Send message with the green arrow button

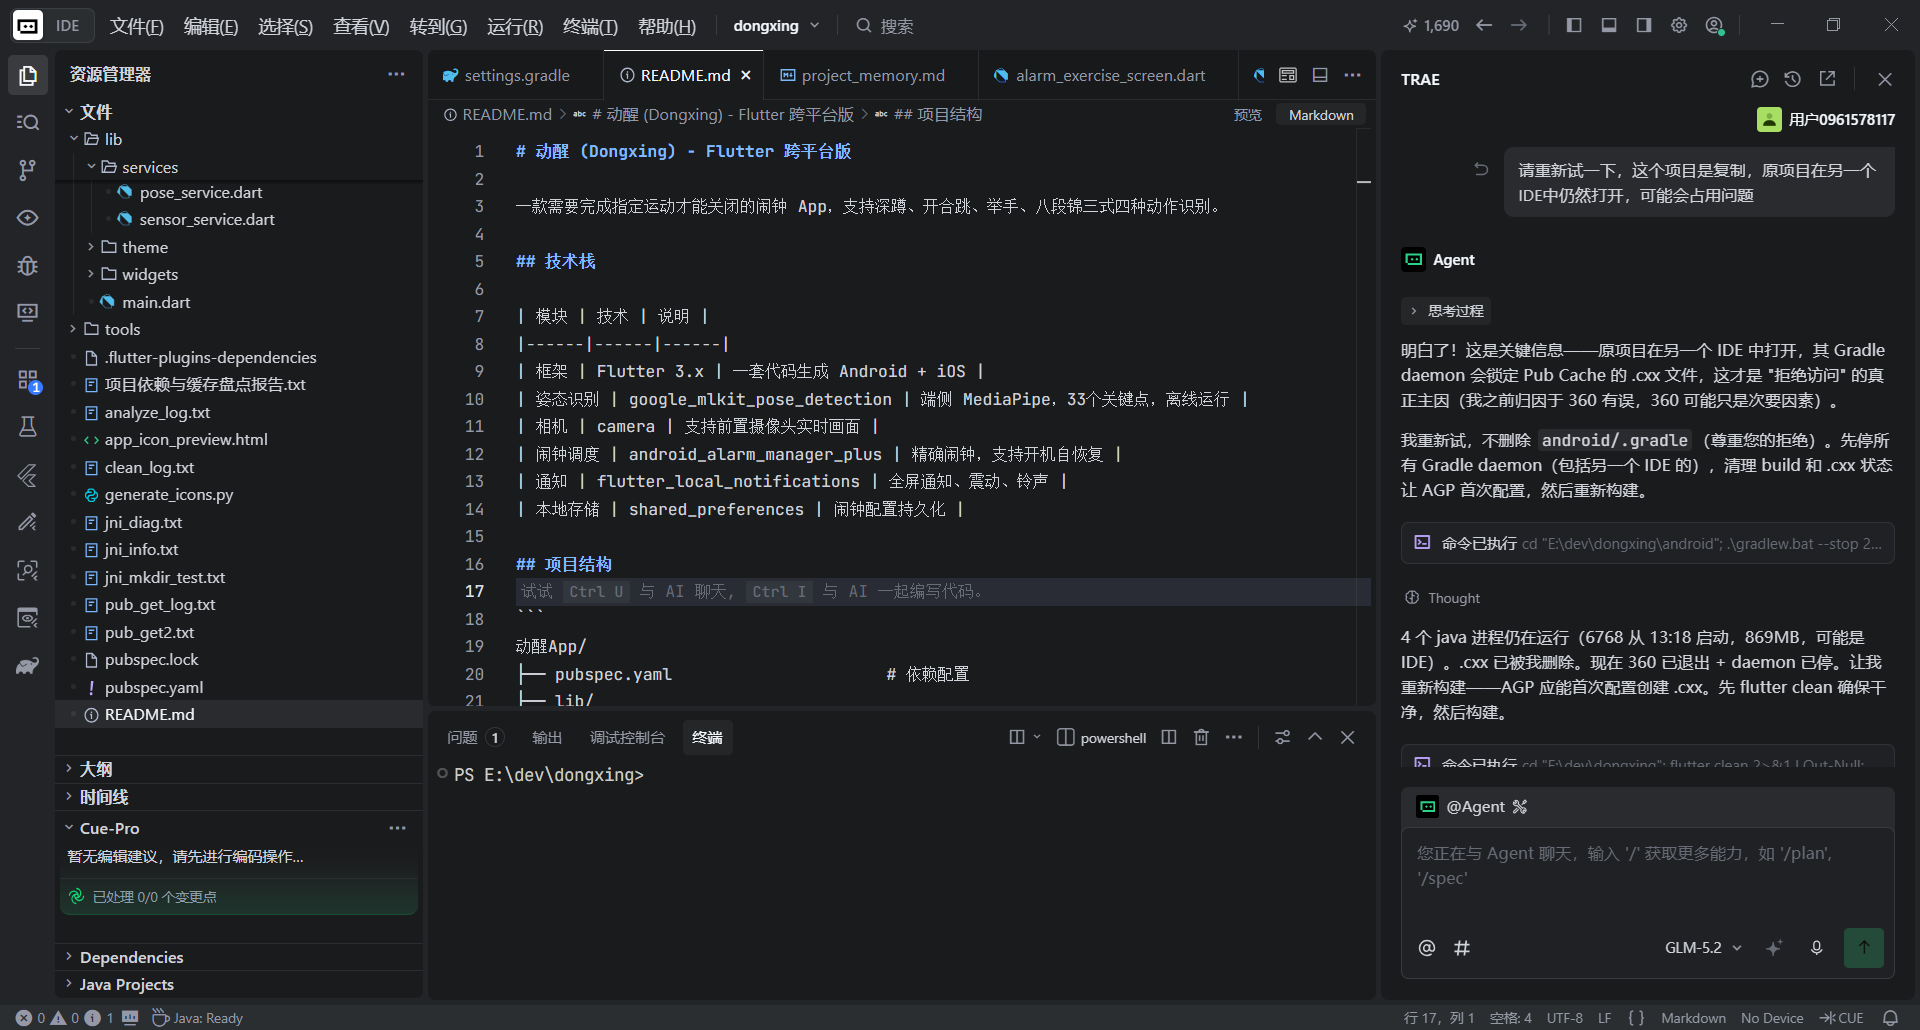[x=1864, y=948]
